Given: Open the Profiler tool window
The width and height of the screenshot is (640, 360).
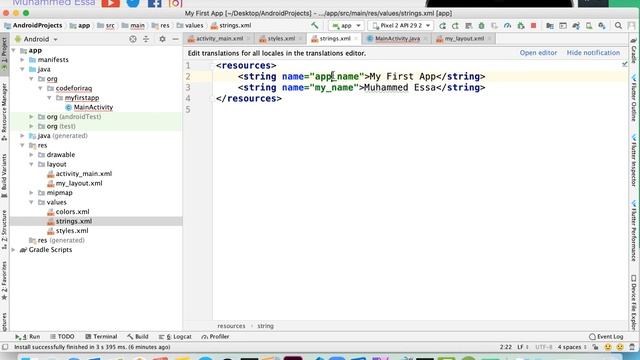Looking at the screenshot, I should tap(215, 337).
